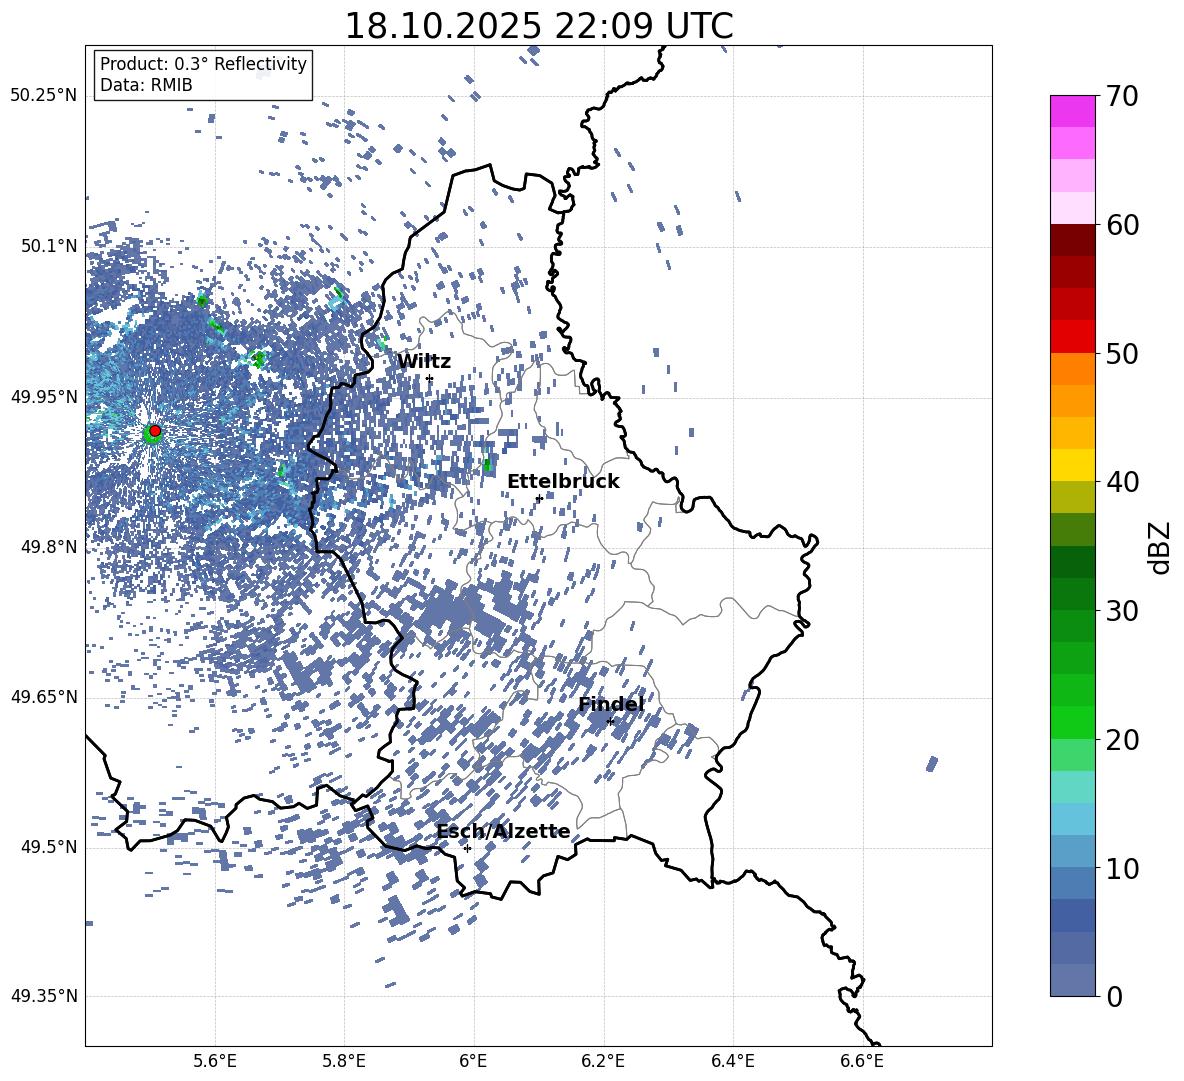Click the 49.35°N latitude label
The image size is (1184, 1081).
click(44, 996)
